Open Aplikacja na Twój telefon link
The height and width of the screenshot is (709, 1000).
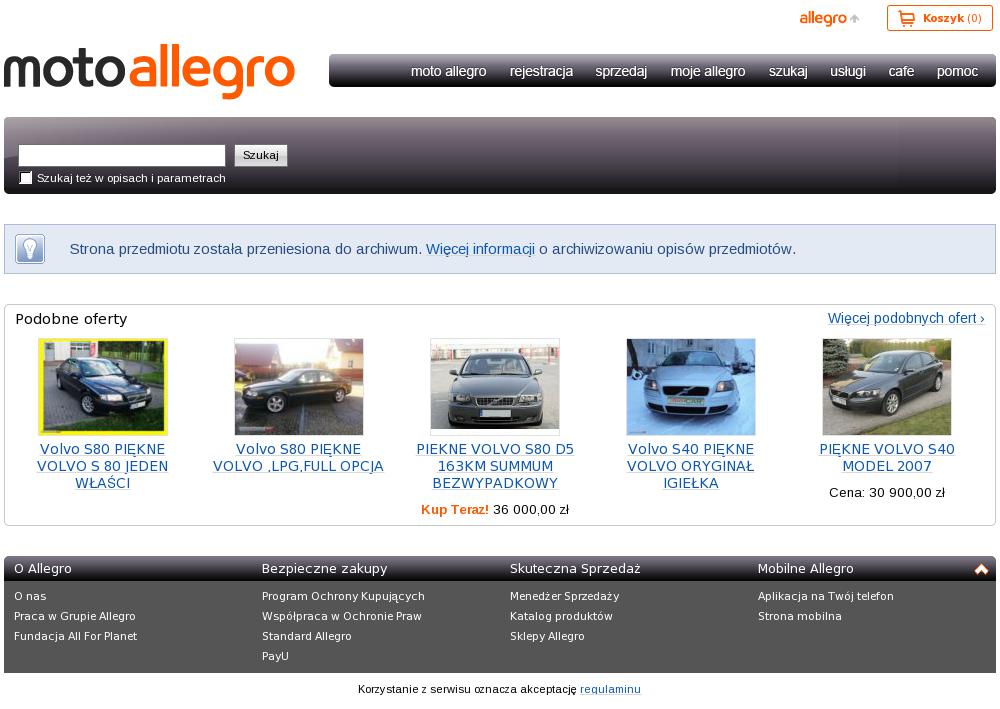tap(825, 596)
